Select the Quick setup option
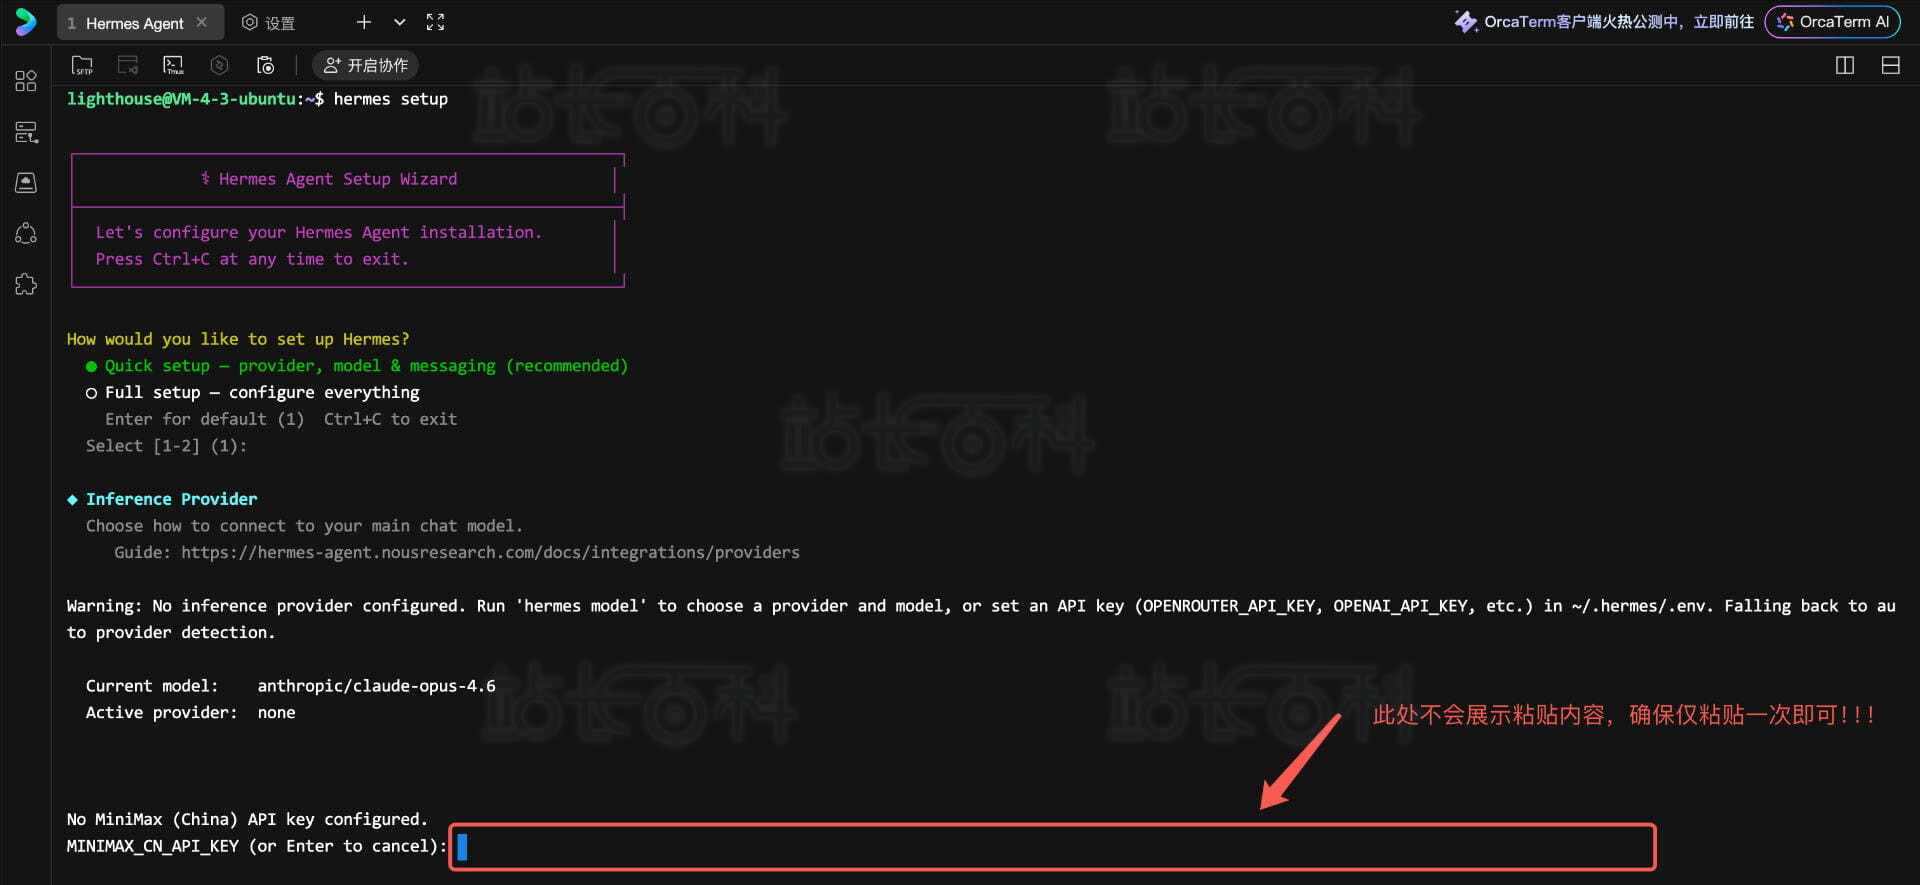 pos(357,366)
